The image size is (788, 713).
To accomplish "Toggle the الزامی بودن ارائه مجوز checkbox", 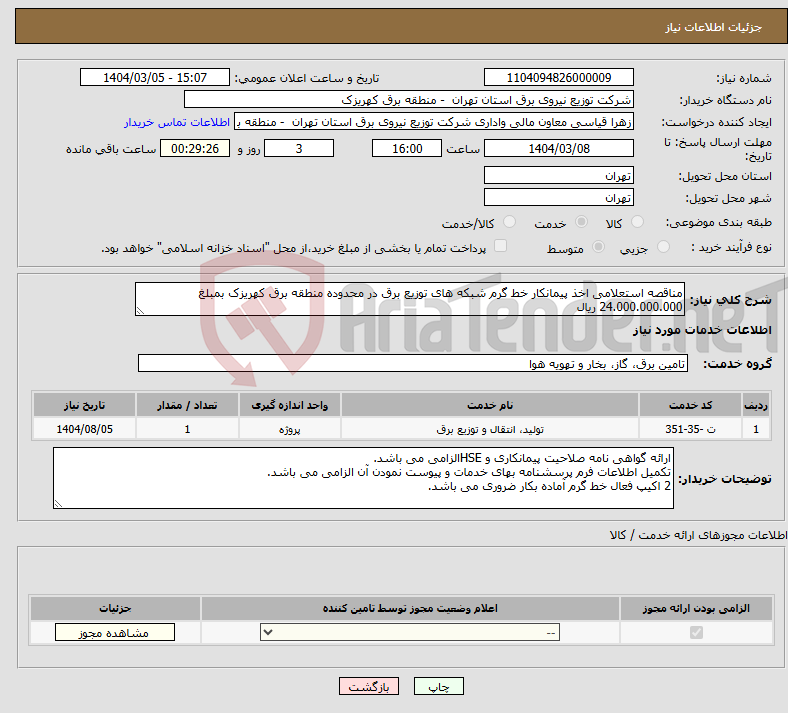I will 696,632.
